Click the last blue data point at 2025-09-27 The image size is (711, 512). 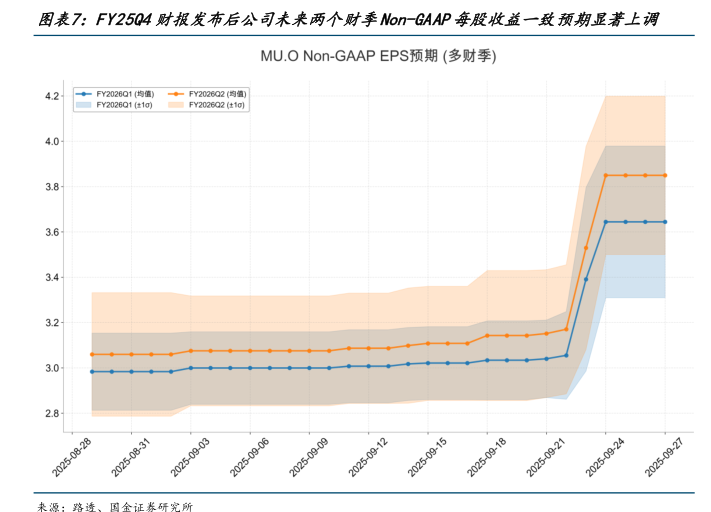pyautogui.click(x=665, y=222)
